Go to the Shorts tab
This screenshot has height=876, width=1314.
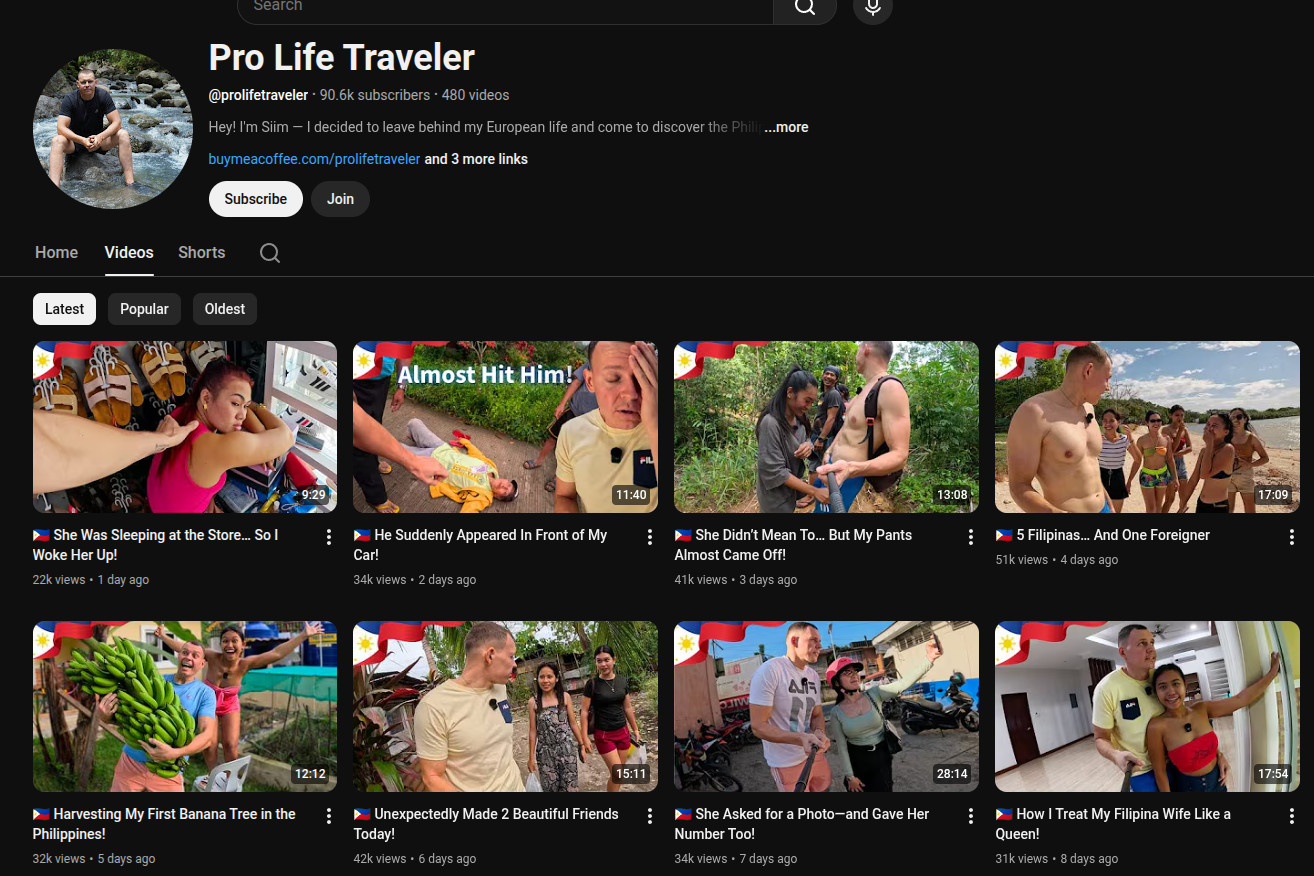coord(202,253)
